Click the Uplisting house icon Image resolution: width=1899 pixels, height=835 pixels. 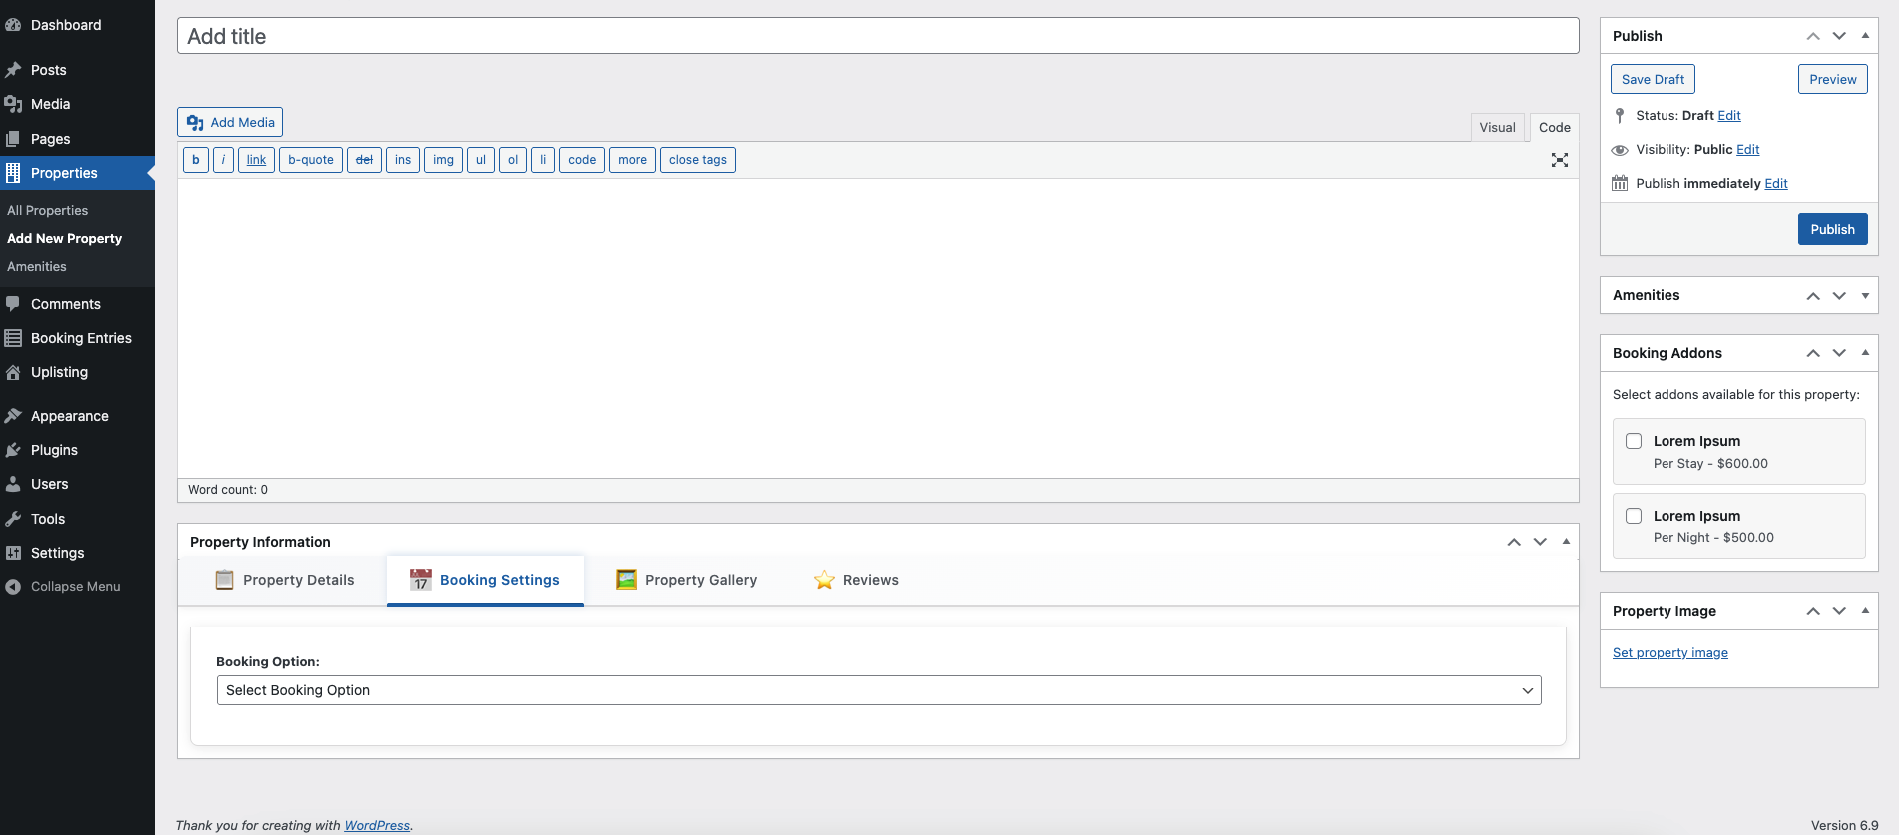(13, 372)
